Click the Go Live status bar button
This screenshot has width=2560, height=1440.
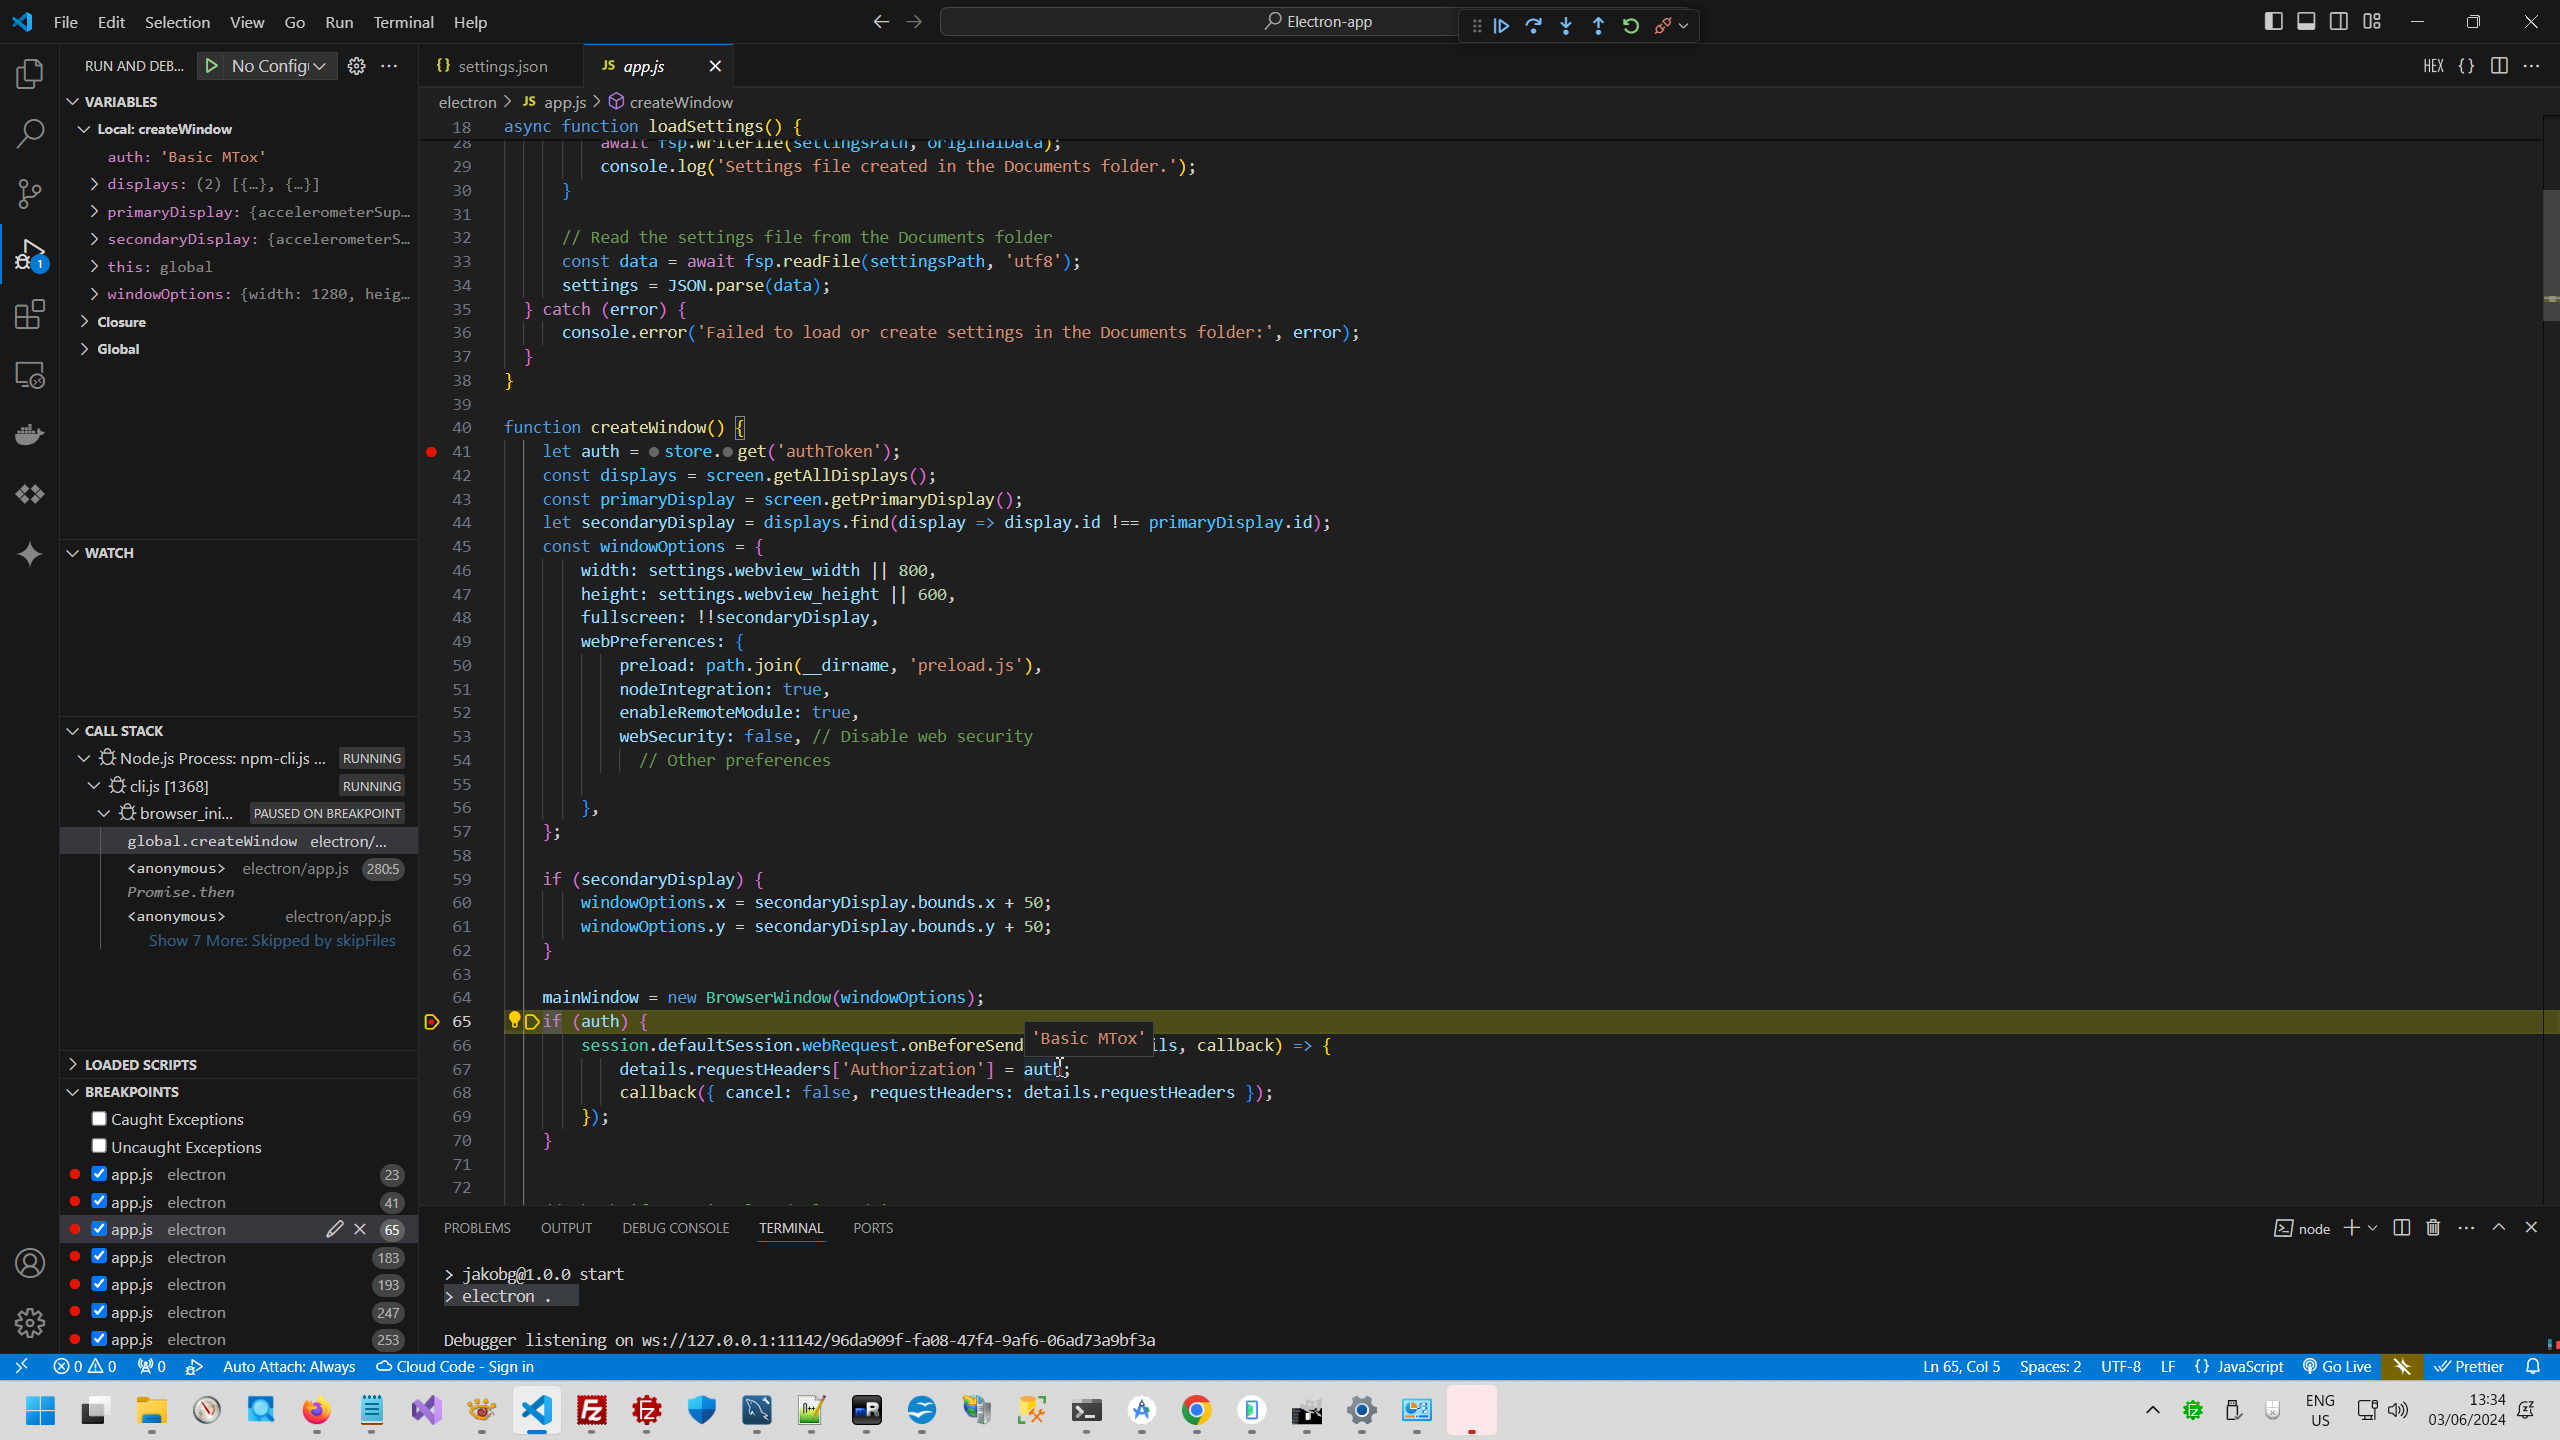[2337, 1367]
